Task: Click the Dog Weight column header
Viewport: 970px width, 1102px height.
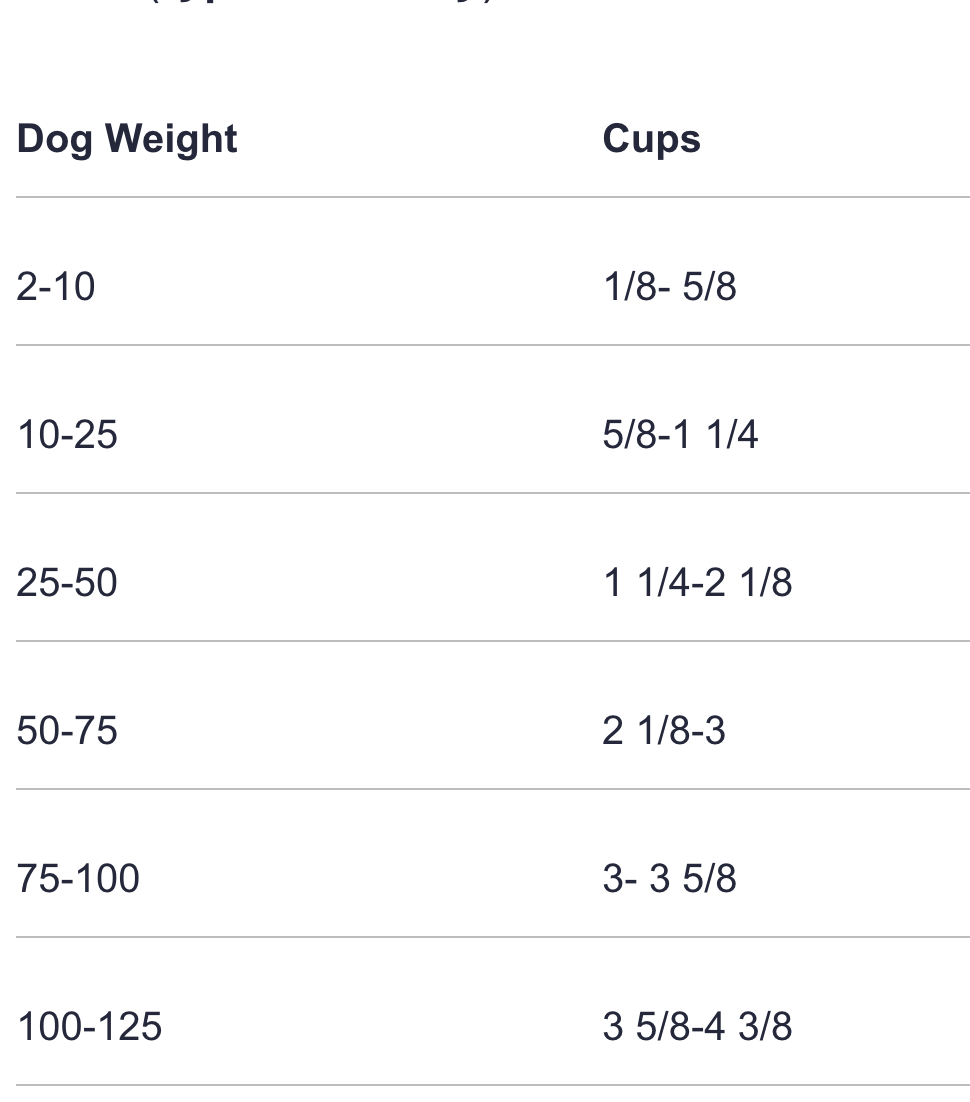Action: [x=127, y=139]
